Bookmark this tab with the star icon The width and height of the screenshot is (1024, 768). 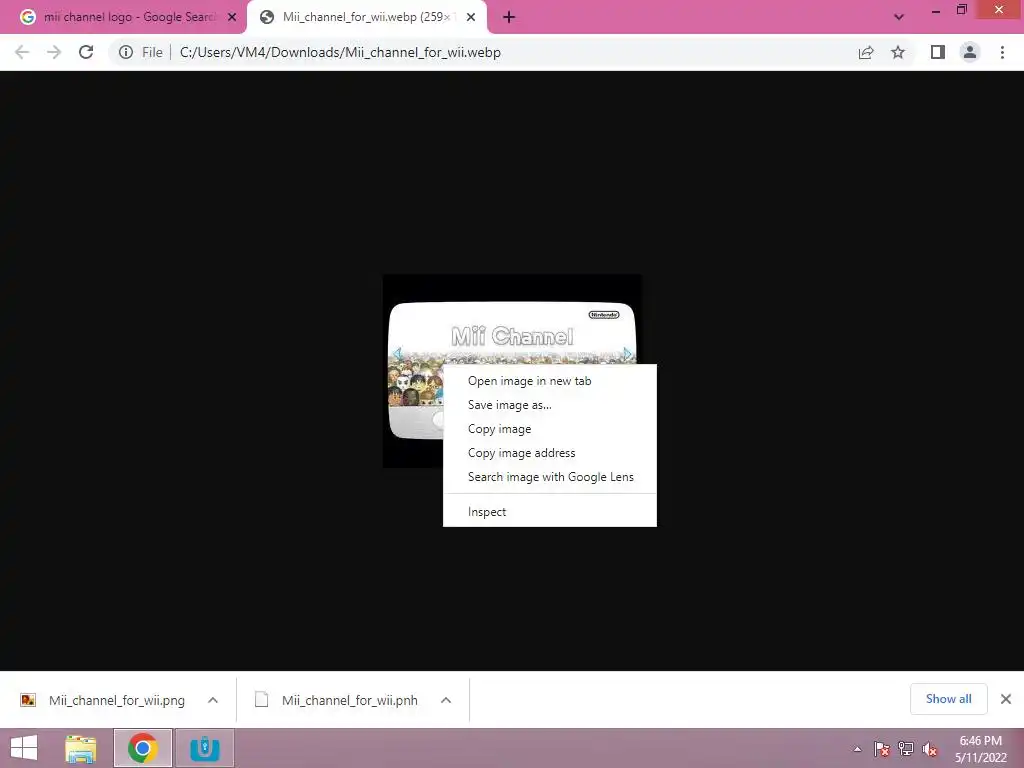tap(898, 52)
